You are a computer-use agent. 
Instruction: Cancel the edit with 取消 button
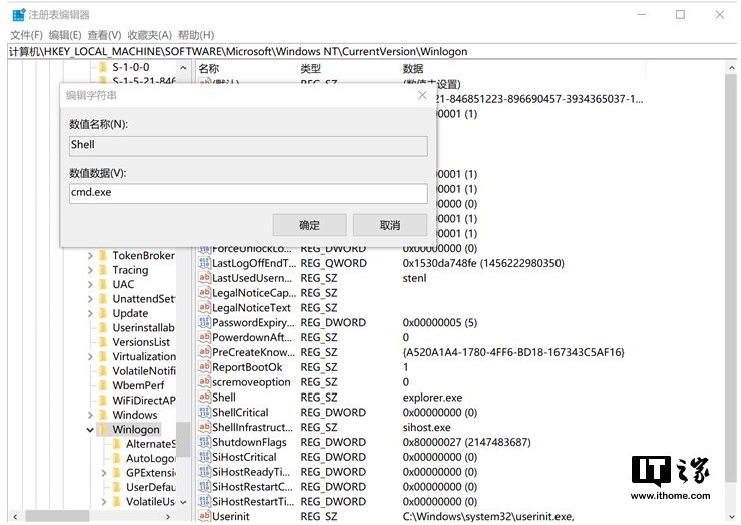390,225
